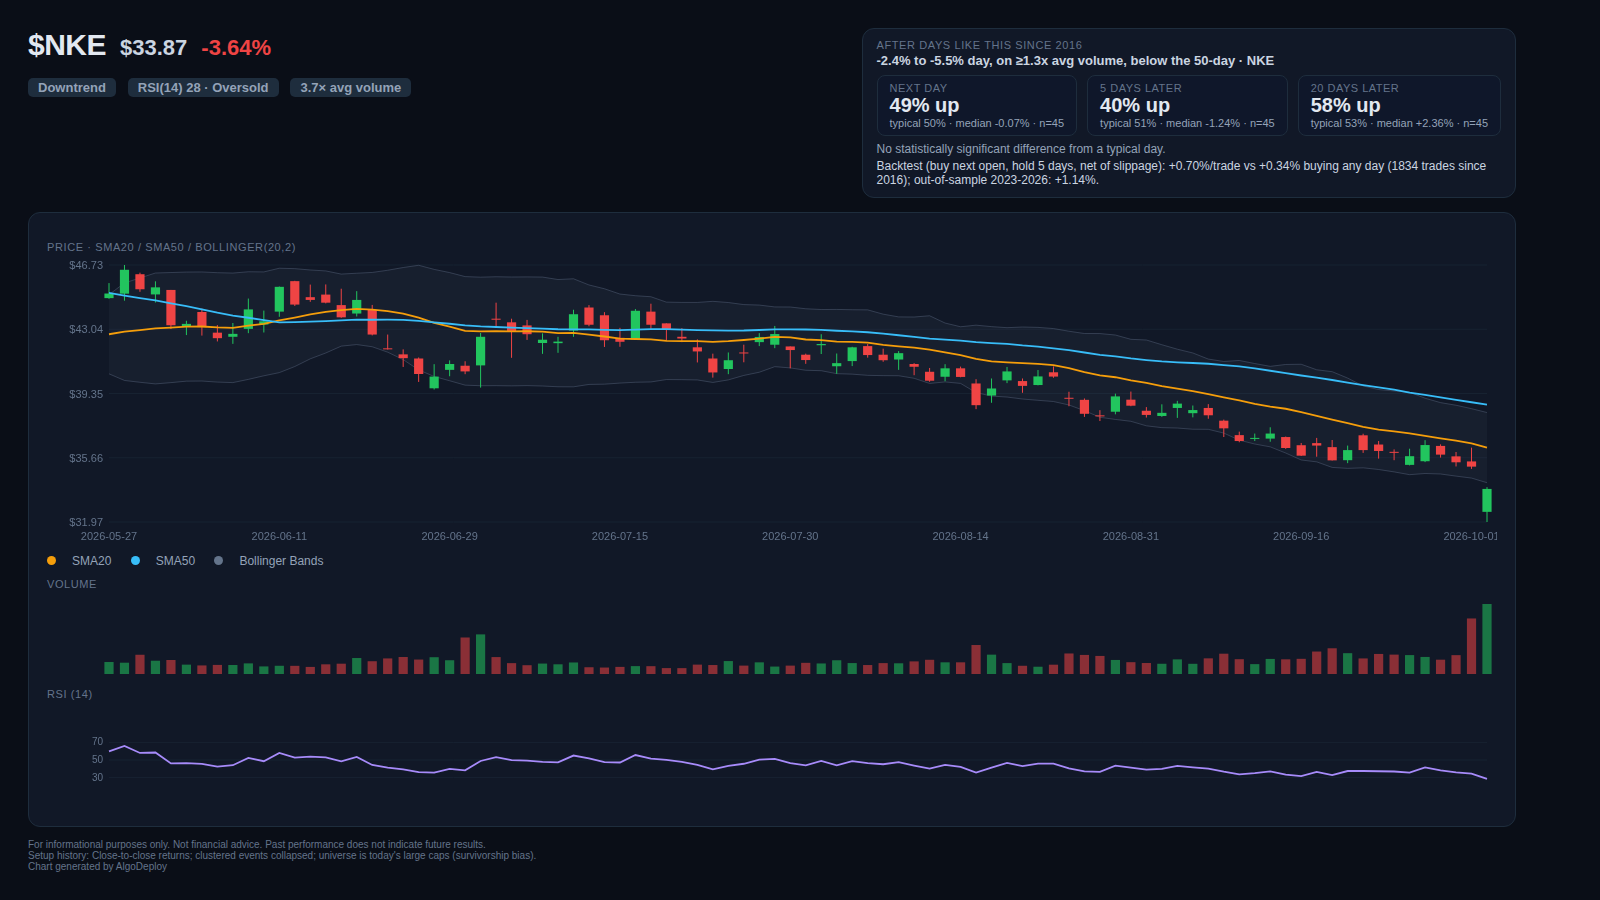Click the 2026-07-15 date axis label
Image resolution: width=1600 pixels, height=900 pixels.
pyautogui.click(x=620, y=536)
